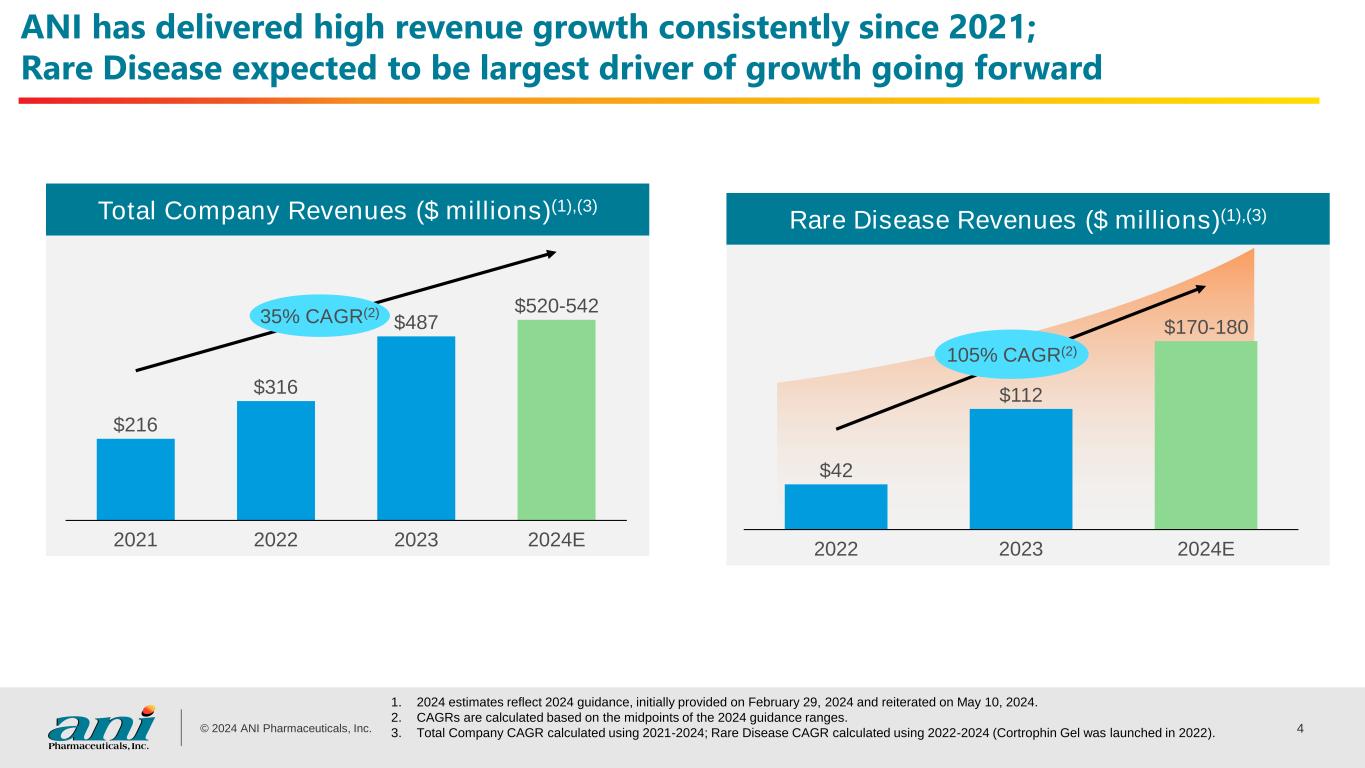
Task: Click the green 2024E bar labeled $170-180
Action: 1205,435
